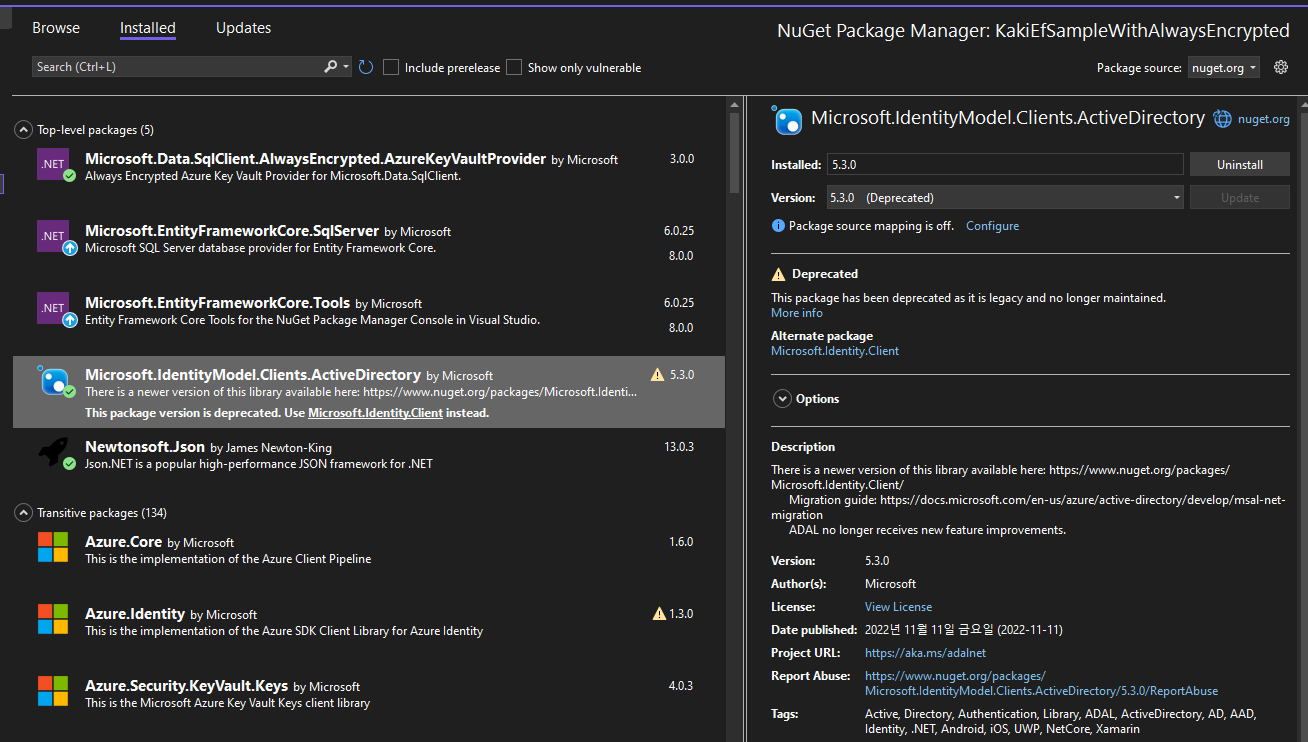Toggle Show only vulnerable checkbox

(x=514, y=67)
